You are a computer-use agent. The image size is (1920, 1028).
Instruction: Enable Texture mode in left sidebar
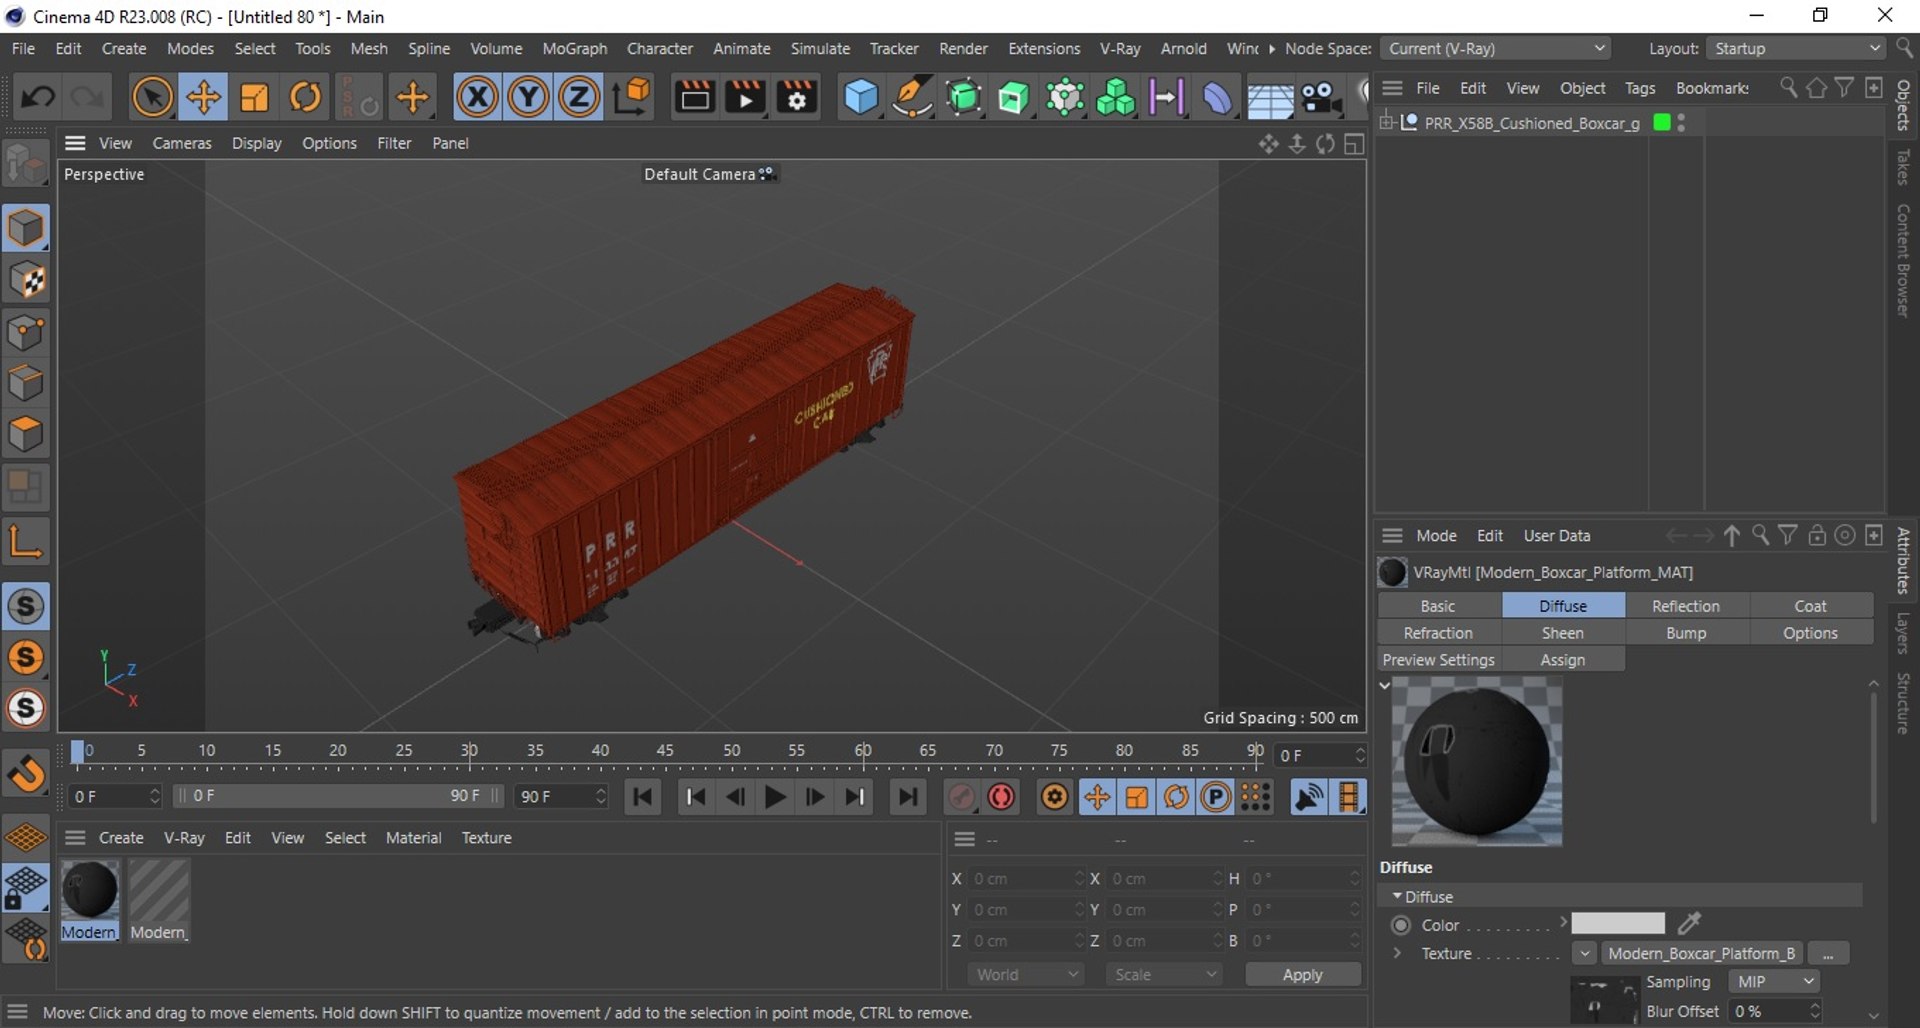point(26,281)
